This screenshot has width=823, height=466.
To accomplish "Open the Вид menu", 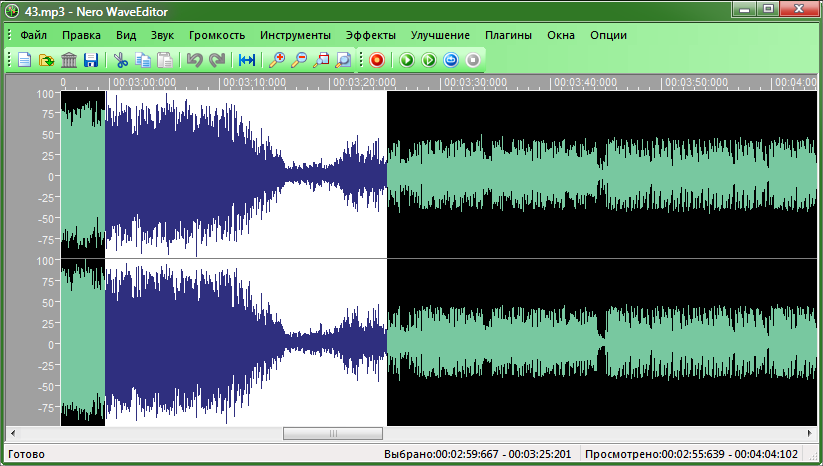I will point(126,35).
